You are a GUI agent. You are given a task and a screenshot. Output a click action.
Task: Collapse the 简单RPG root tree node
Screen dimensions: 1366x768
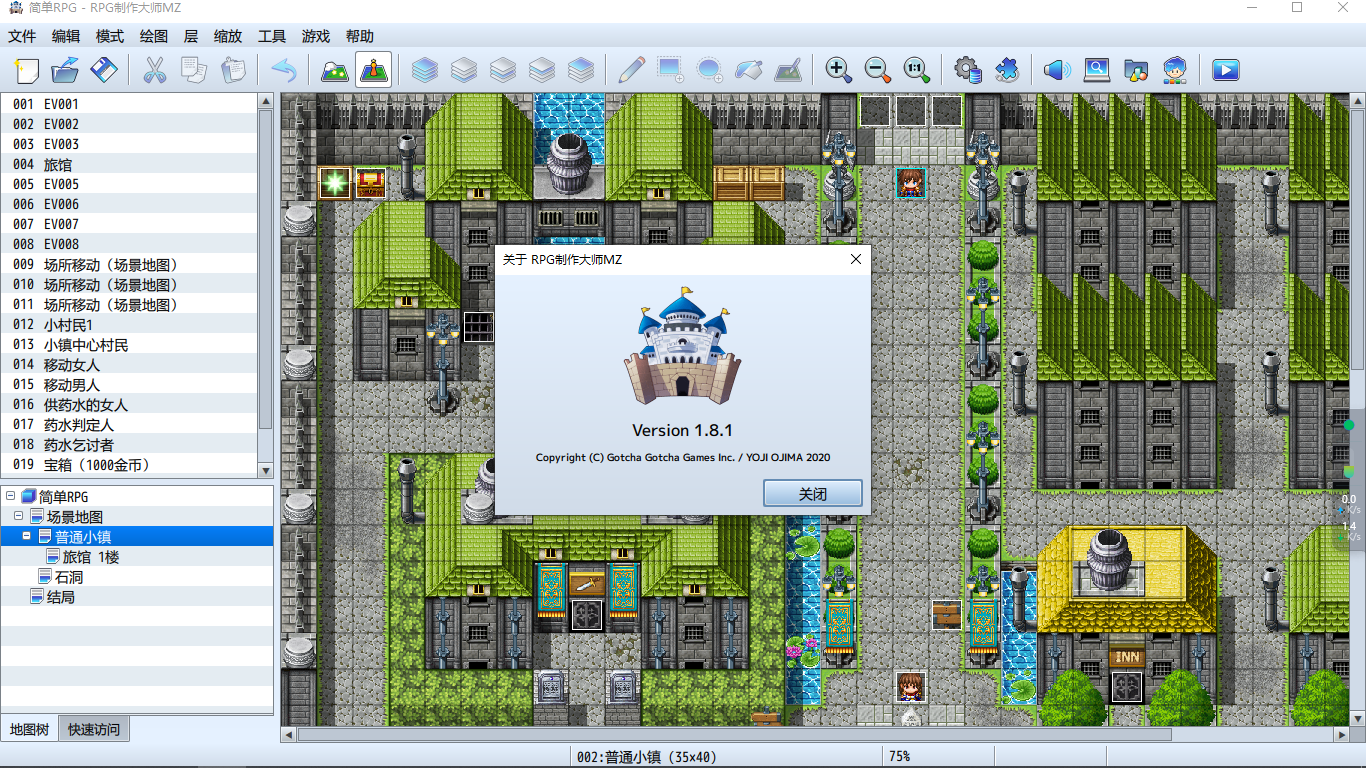tap(10, 497)
